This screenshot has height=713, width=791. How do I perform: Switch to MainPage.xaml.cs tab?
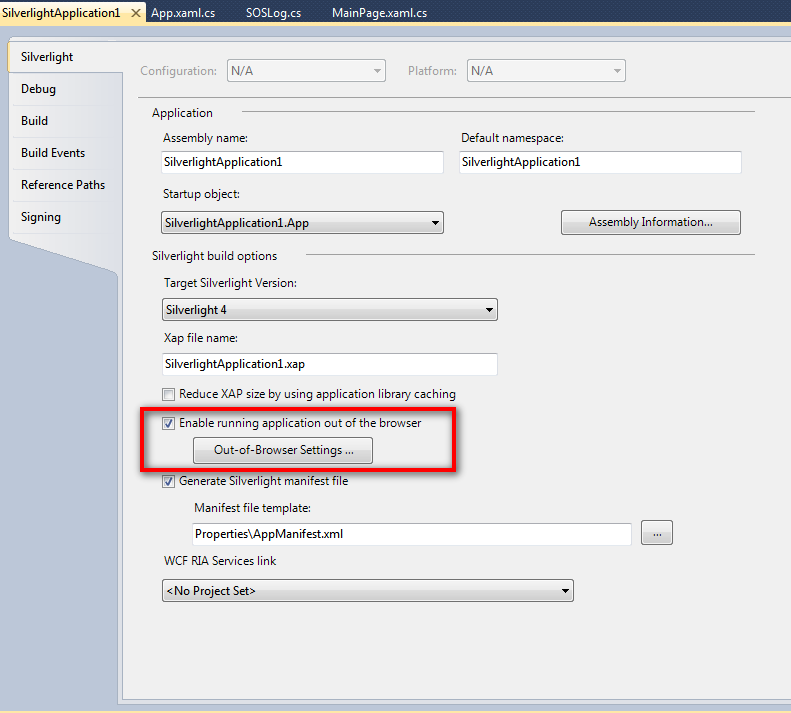379,13
